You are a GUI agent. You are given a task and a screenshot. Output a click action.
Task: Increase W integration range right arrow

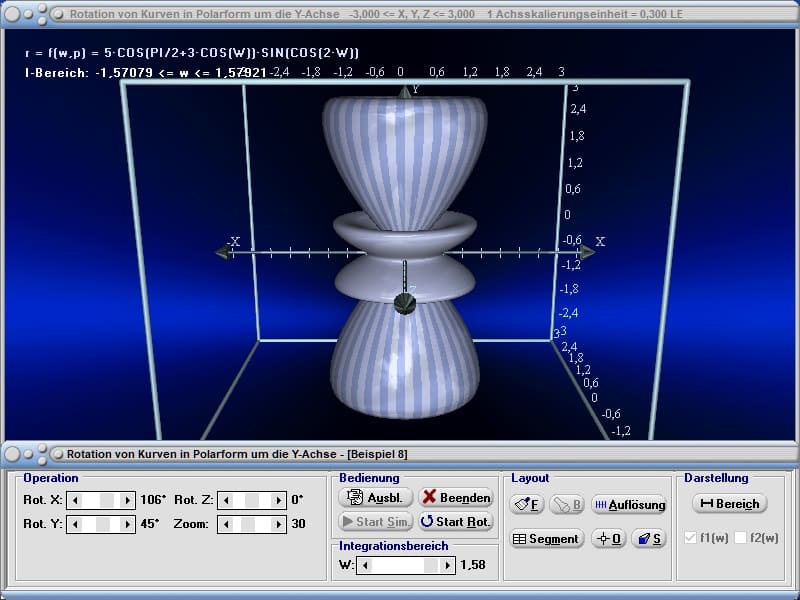click(447, 565)
